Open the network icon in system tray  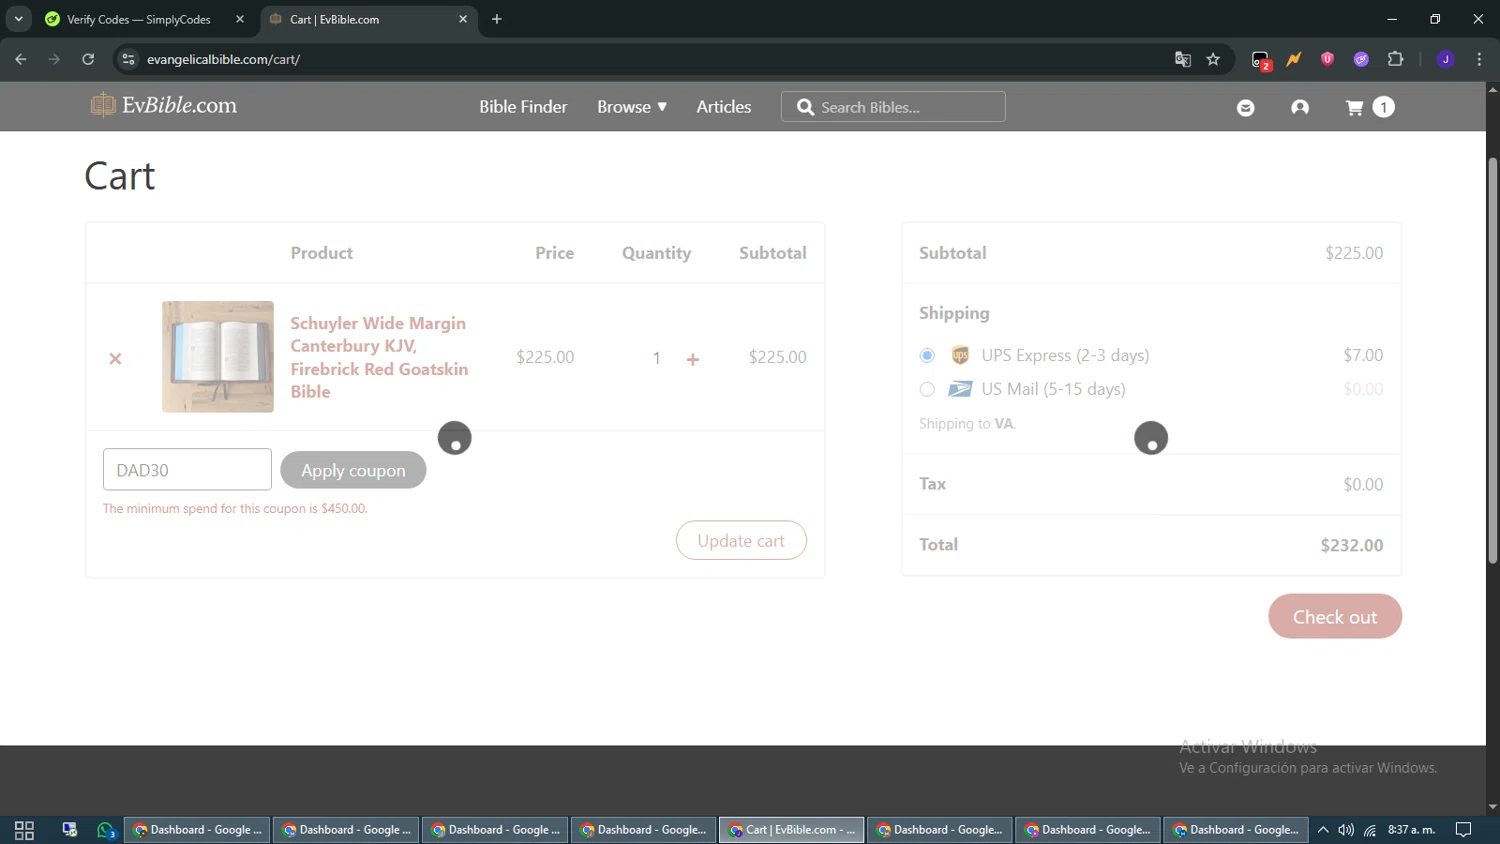[1370, 830]
